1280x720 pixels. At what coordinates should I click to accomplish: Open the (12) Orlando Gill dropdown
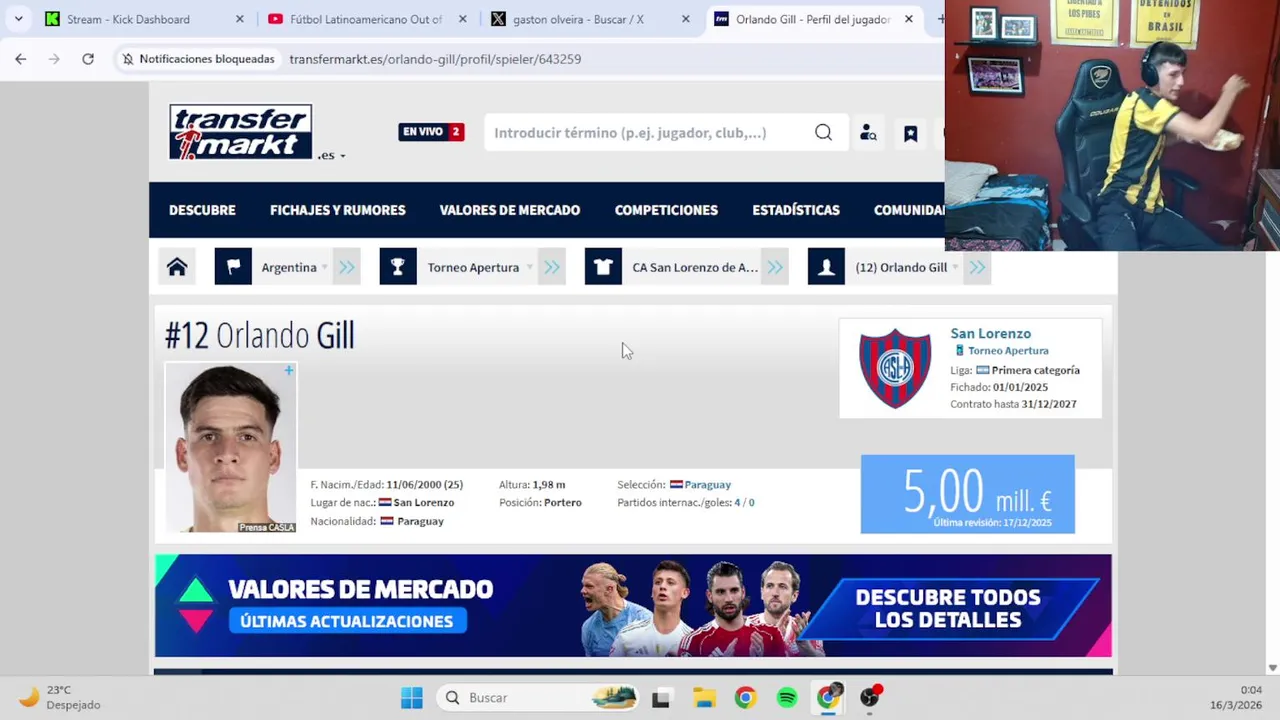(x=906, y=267)
